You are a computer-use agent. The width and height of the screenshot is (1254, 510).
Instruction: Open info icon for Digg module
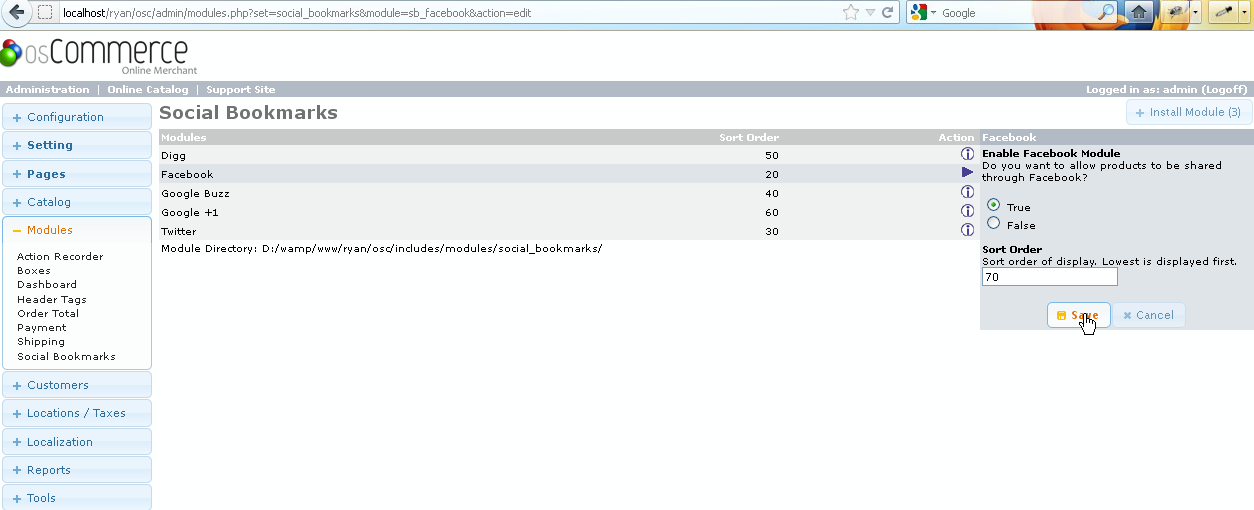coord(967,155)
